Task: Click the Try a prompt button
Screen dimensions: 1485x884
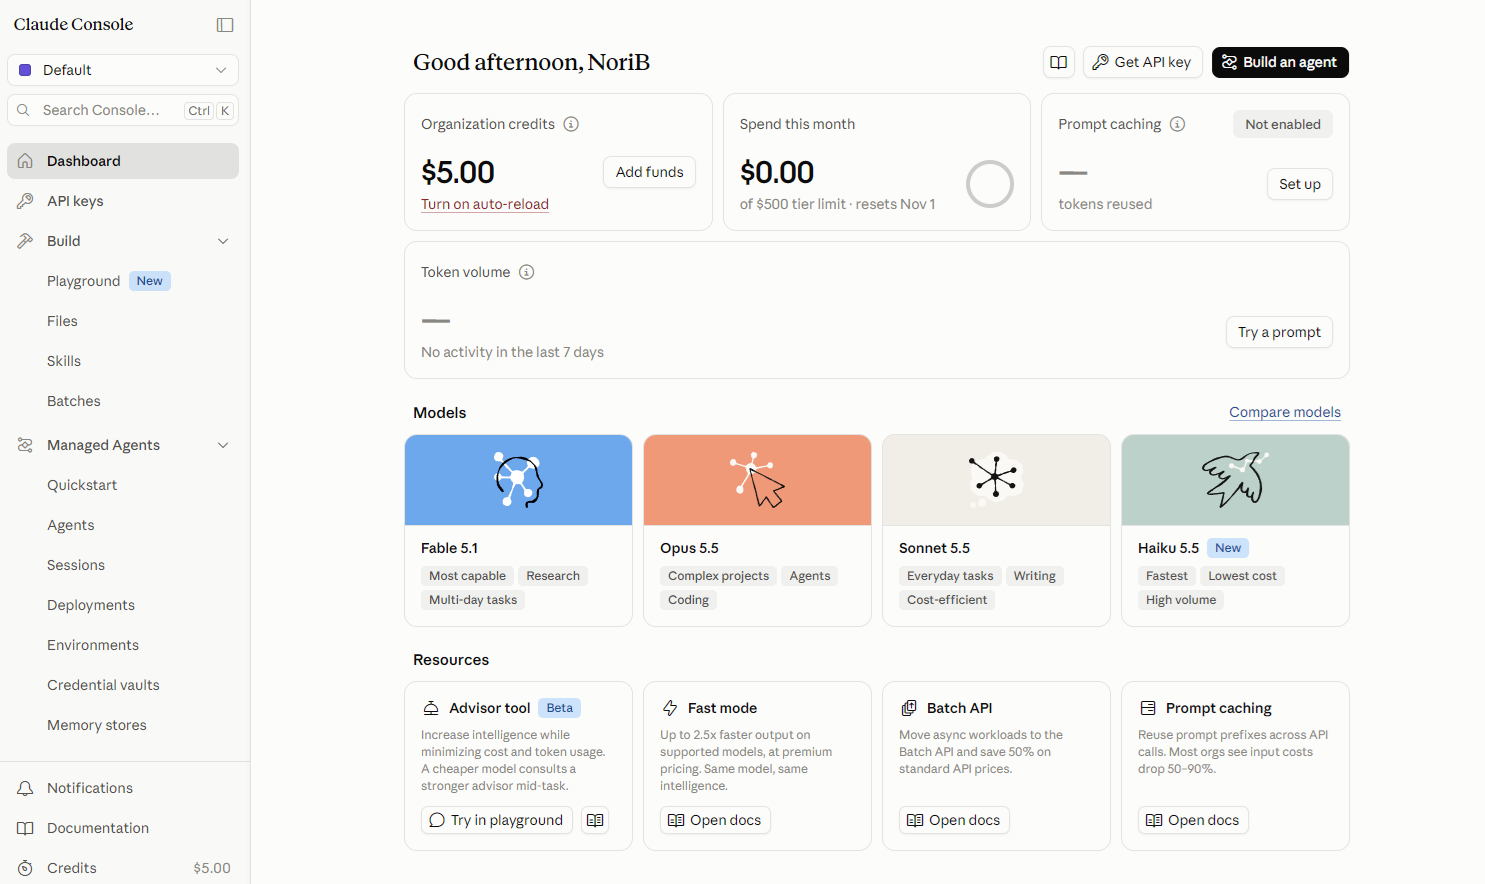Action: tap(1279, 332)
